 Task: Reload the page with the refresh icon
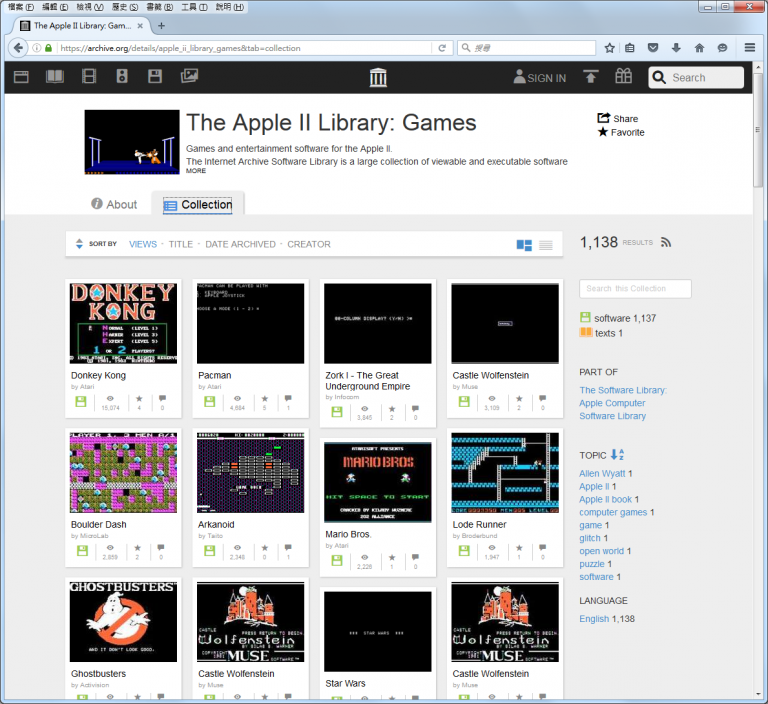click(442, 48)
